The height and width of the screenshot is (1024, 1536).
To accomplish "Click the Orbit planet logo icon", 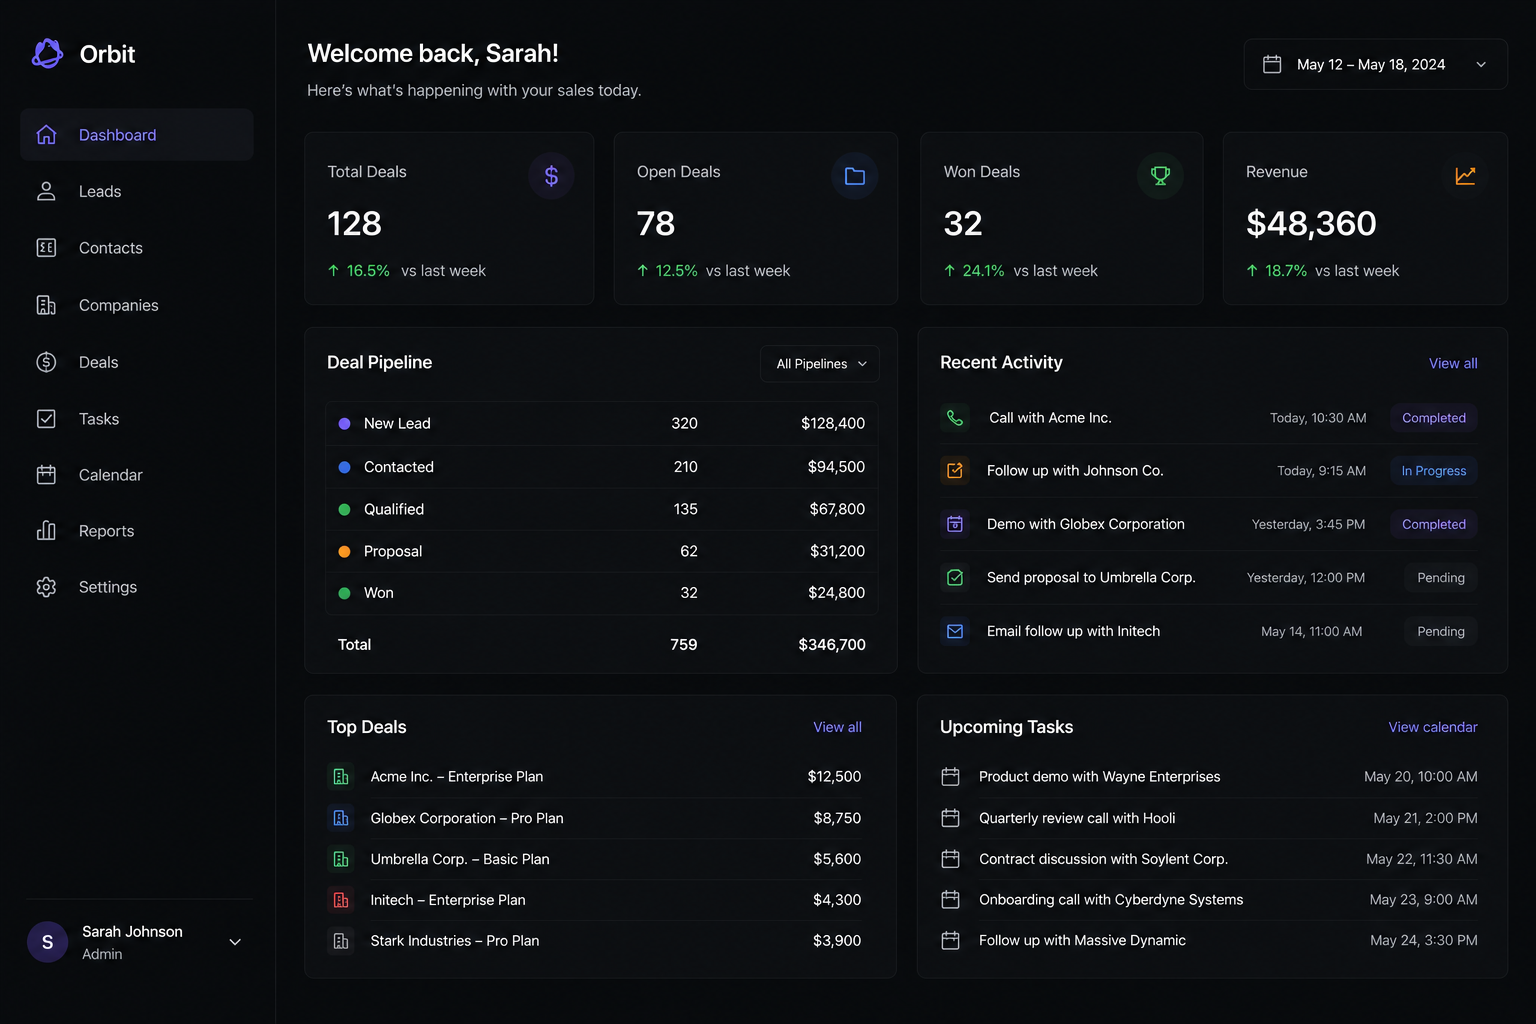I will [x=47, y=53].
